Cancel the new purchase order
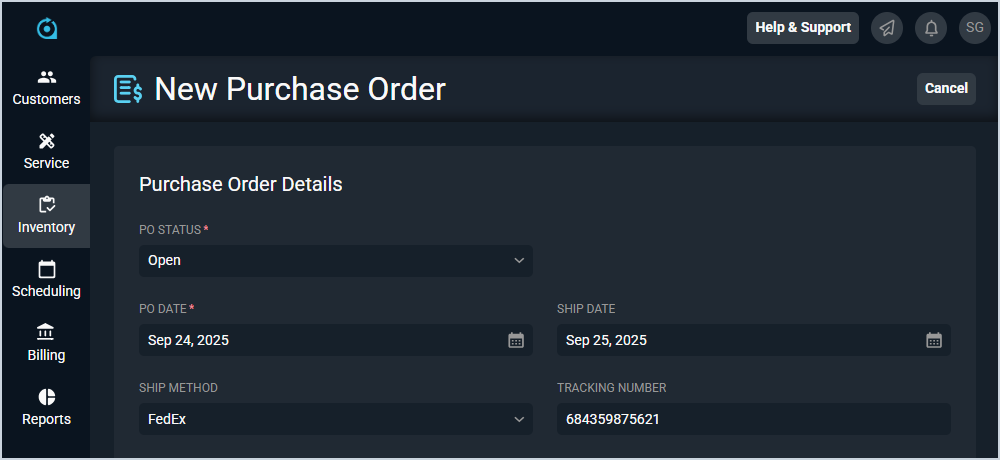The height and width of the screenshot is (460, 1000). pos(946,88)
